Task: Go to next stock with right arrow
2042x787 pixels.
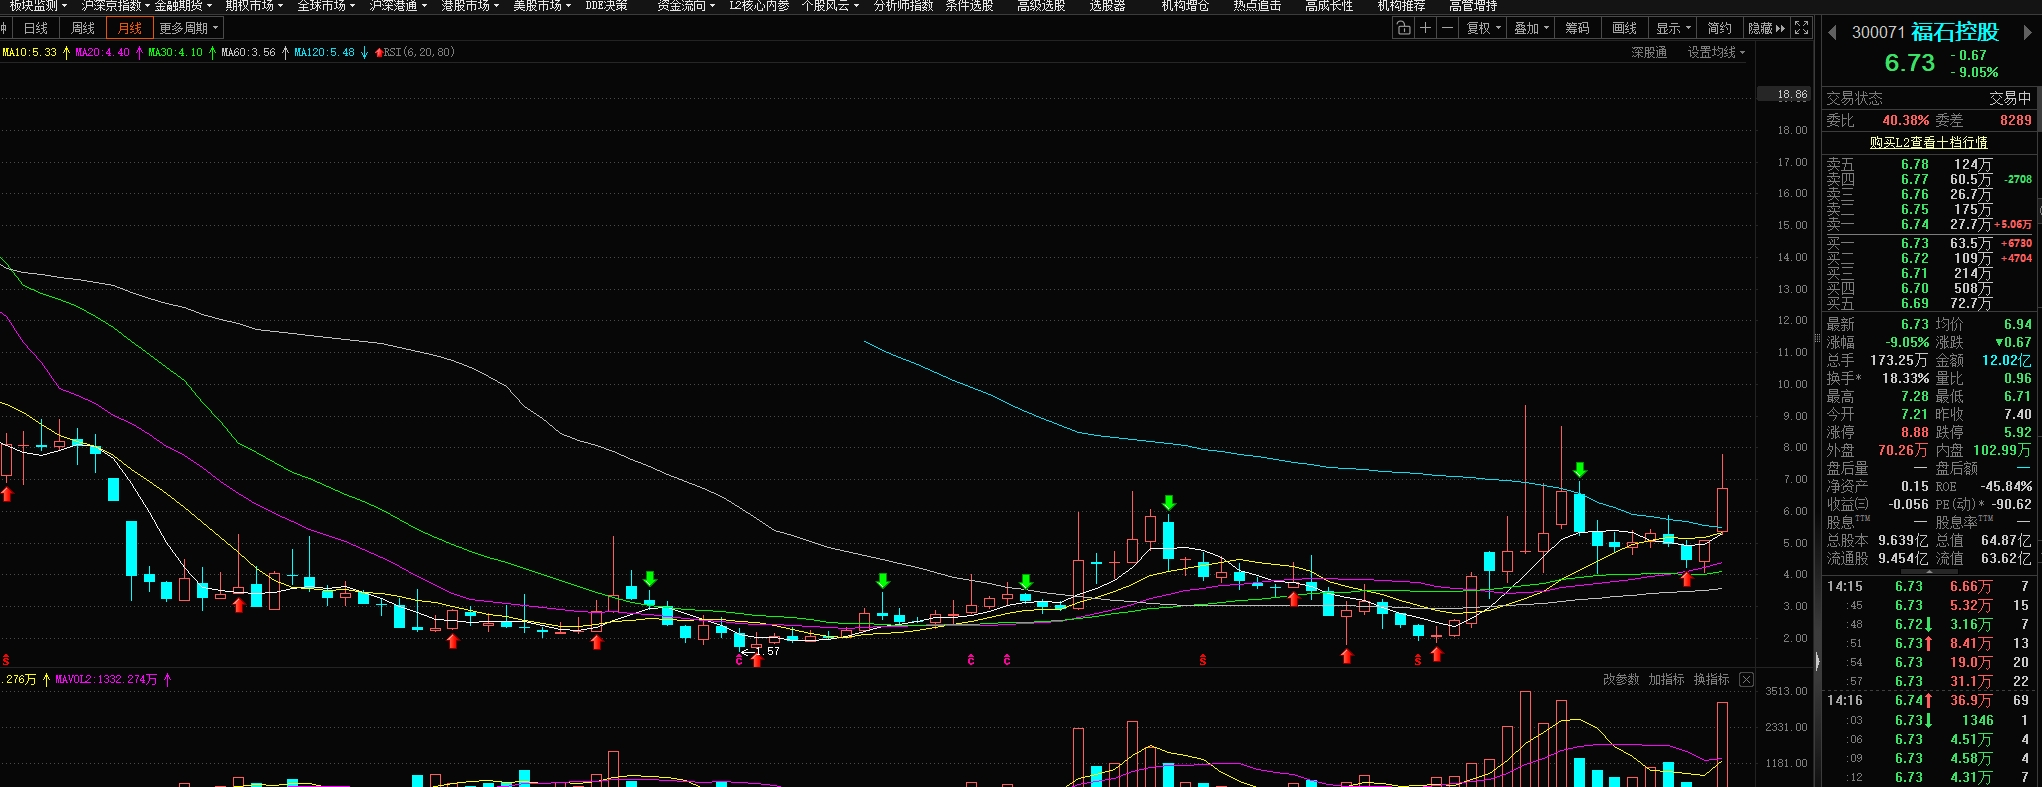Action: pyautogui.click(x=2027, y=33)
